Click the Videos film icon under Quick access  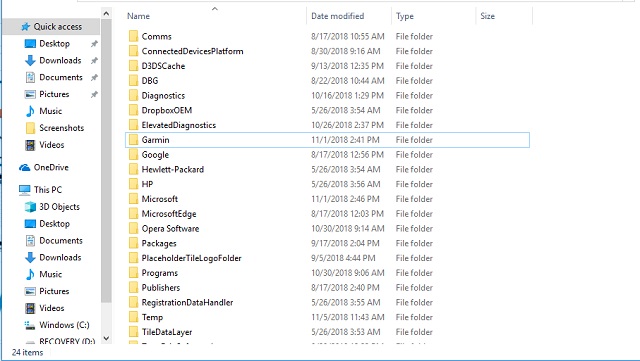(x=30, y=145)
